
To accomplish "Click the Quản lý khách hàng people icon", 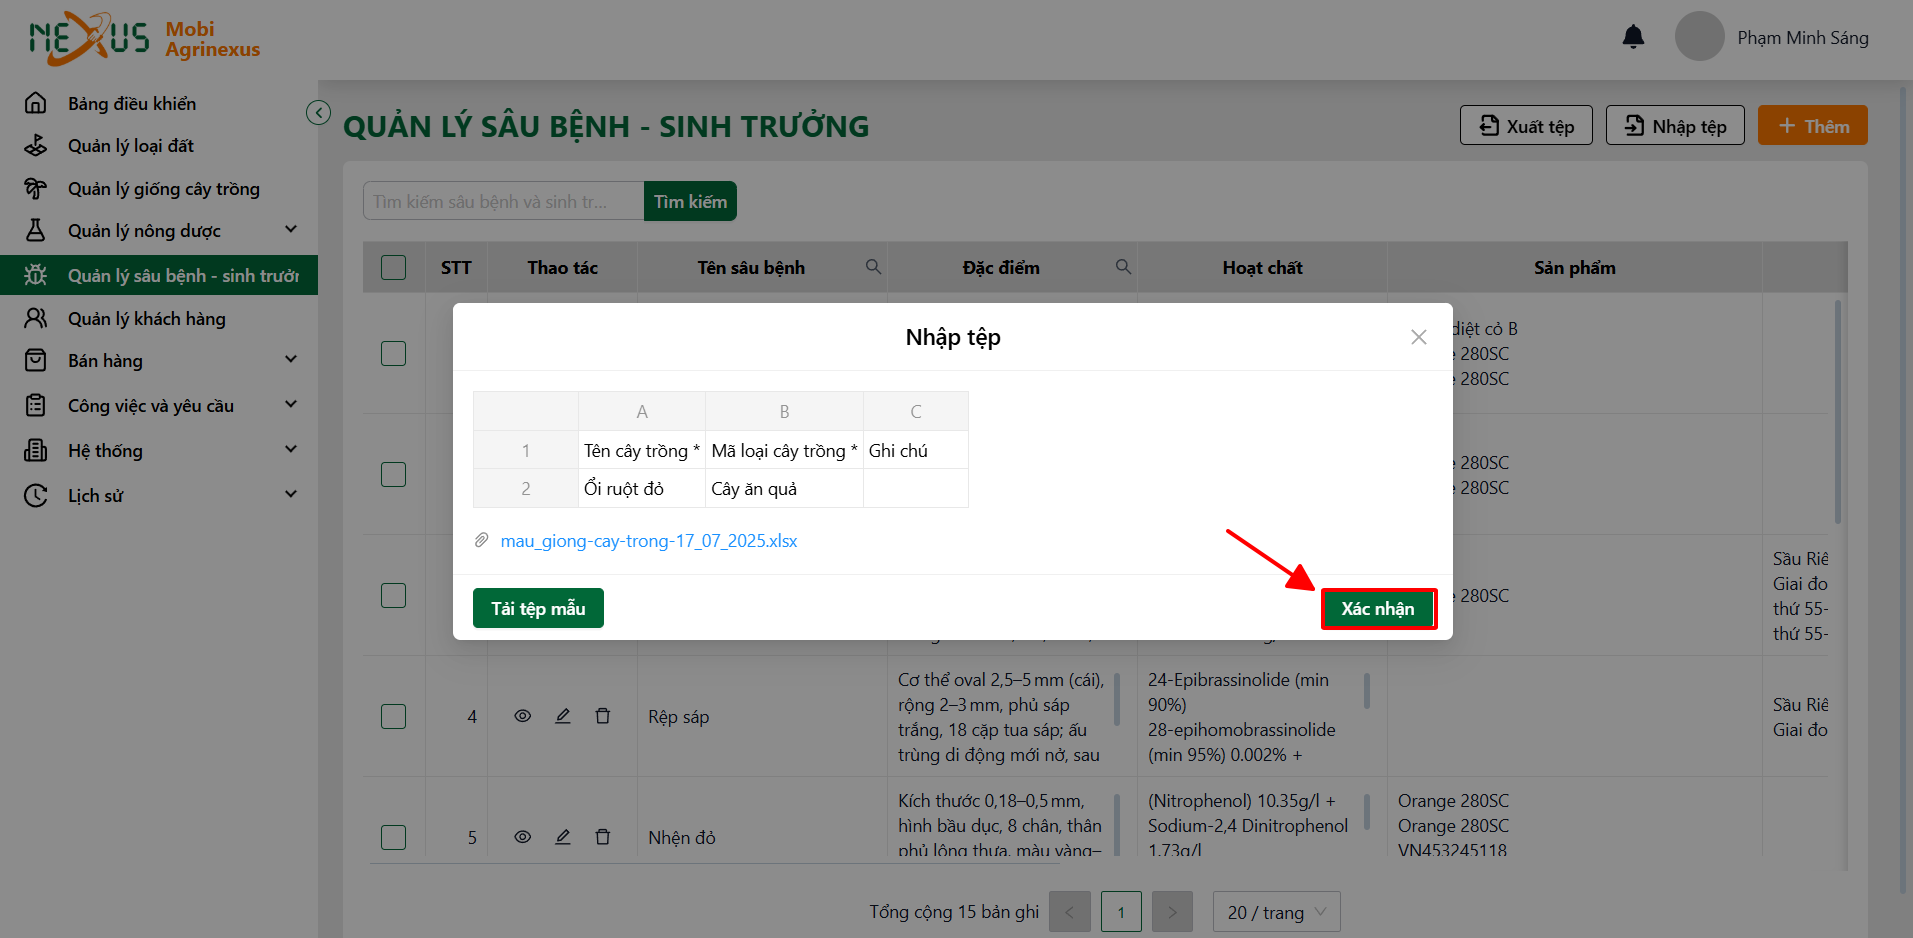I will pos(36,318).
